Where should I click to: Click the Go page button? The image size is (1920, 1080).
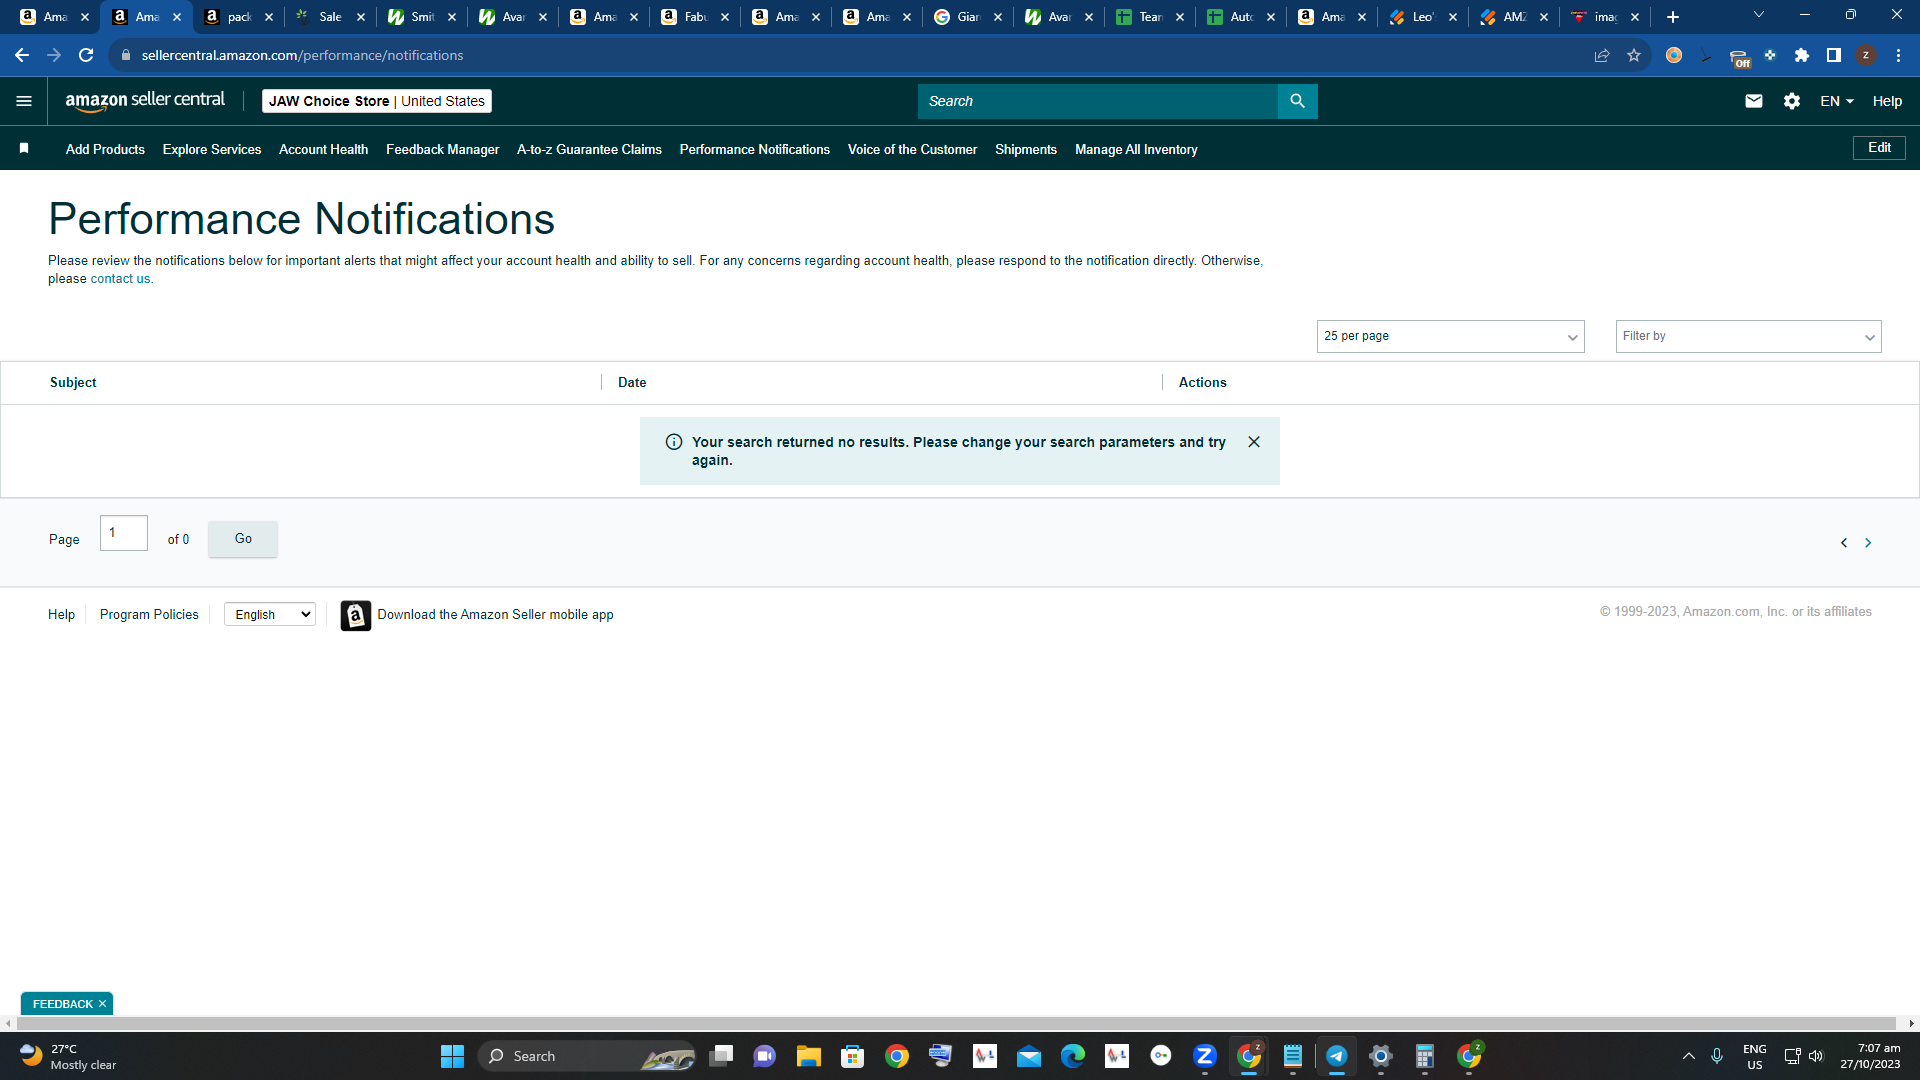pos(243,539)
